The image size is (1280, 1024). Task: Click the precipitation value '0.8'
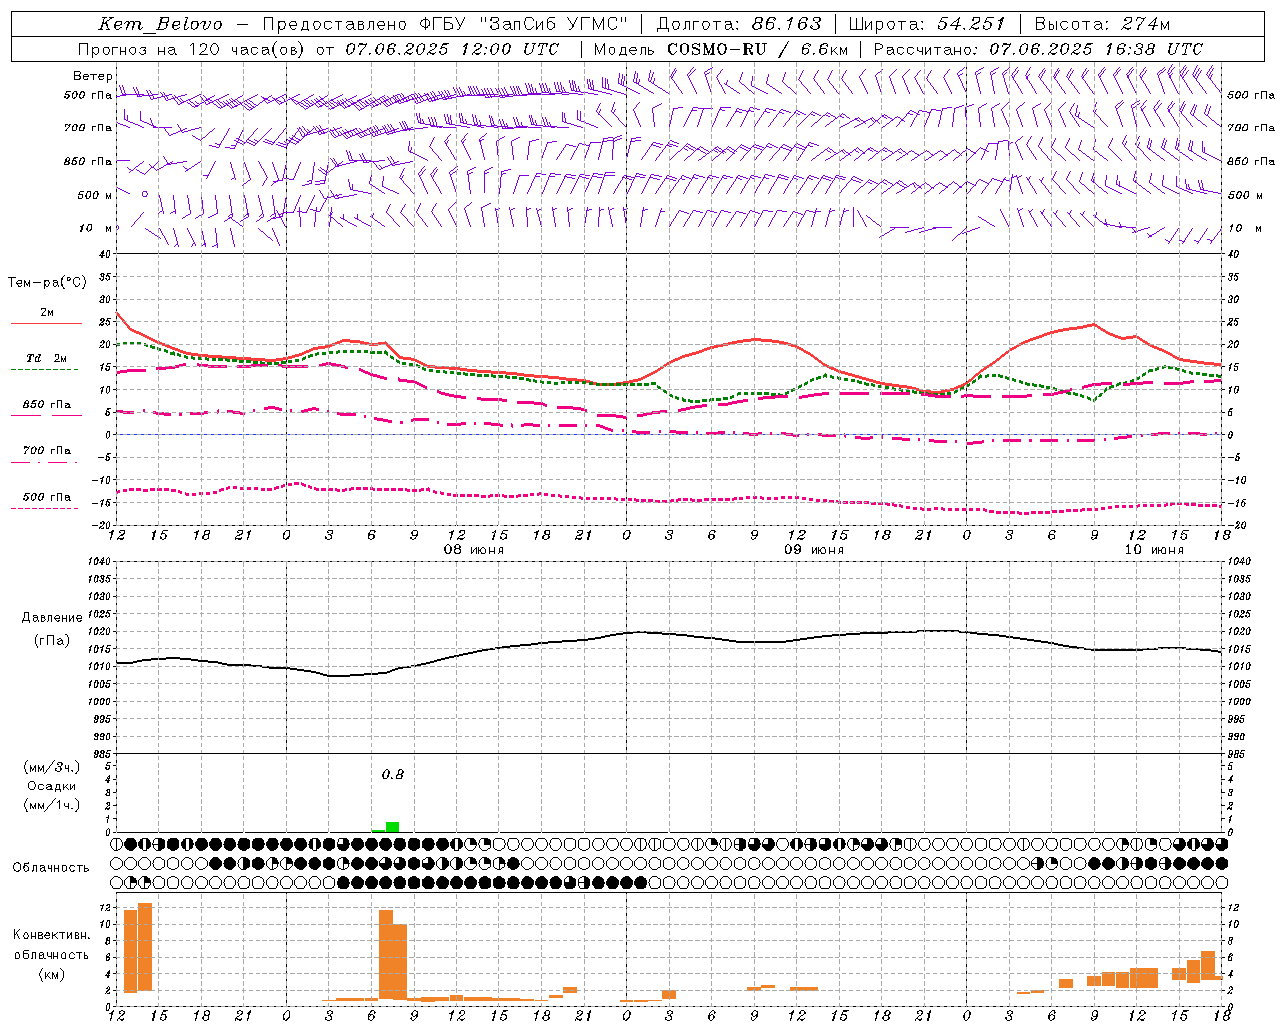[393, 774]
